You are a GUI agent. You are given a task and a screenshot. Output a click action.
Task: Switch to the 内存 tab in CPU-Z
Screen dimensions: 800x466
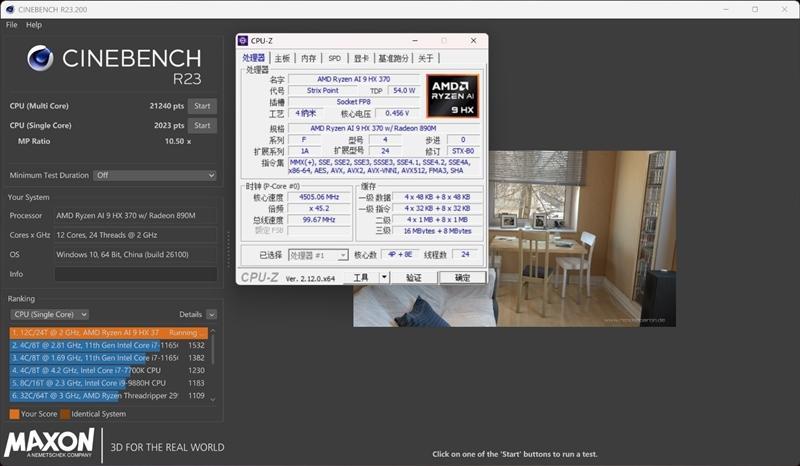click(308, 59)
